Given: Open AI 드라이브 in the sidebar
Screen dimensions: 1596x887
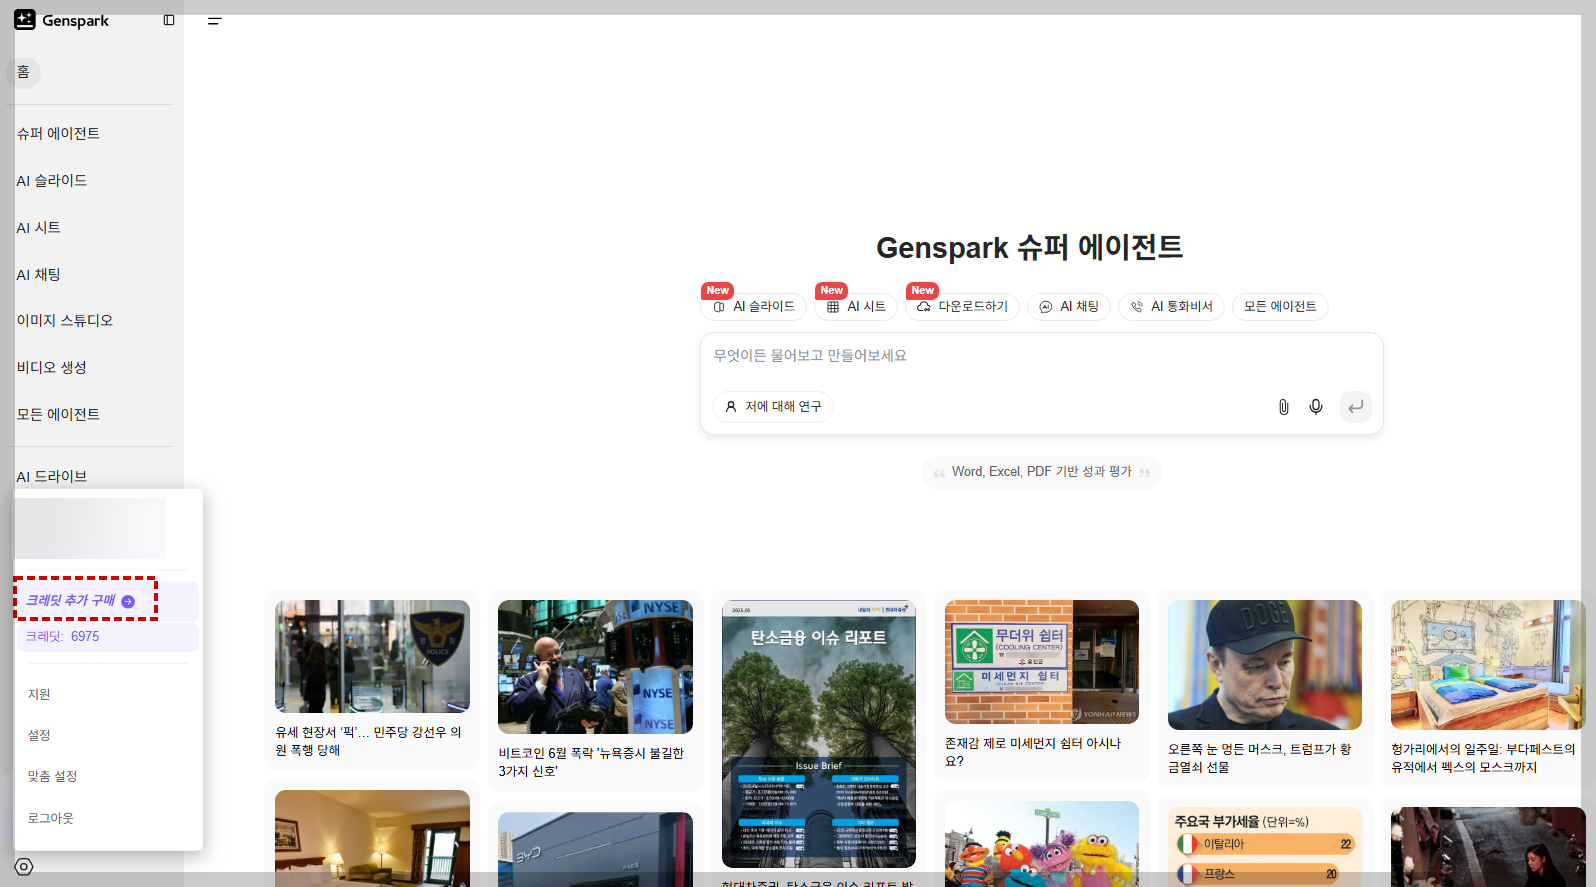Looking at the screenshot, I should (x=52, y=476).
